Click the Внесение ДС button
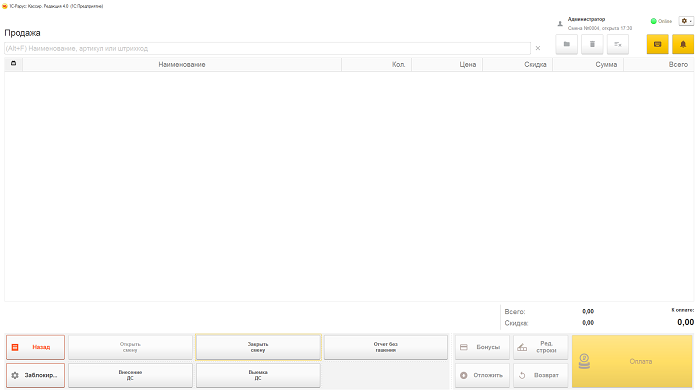 (x=130, y=375)
